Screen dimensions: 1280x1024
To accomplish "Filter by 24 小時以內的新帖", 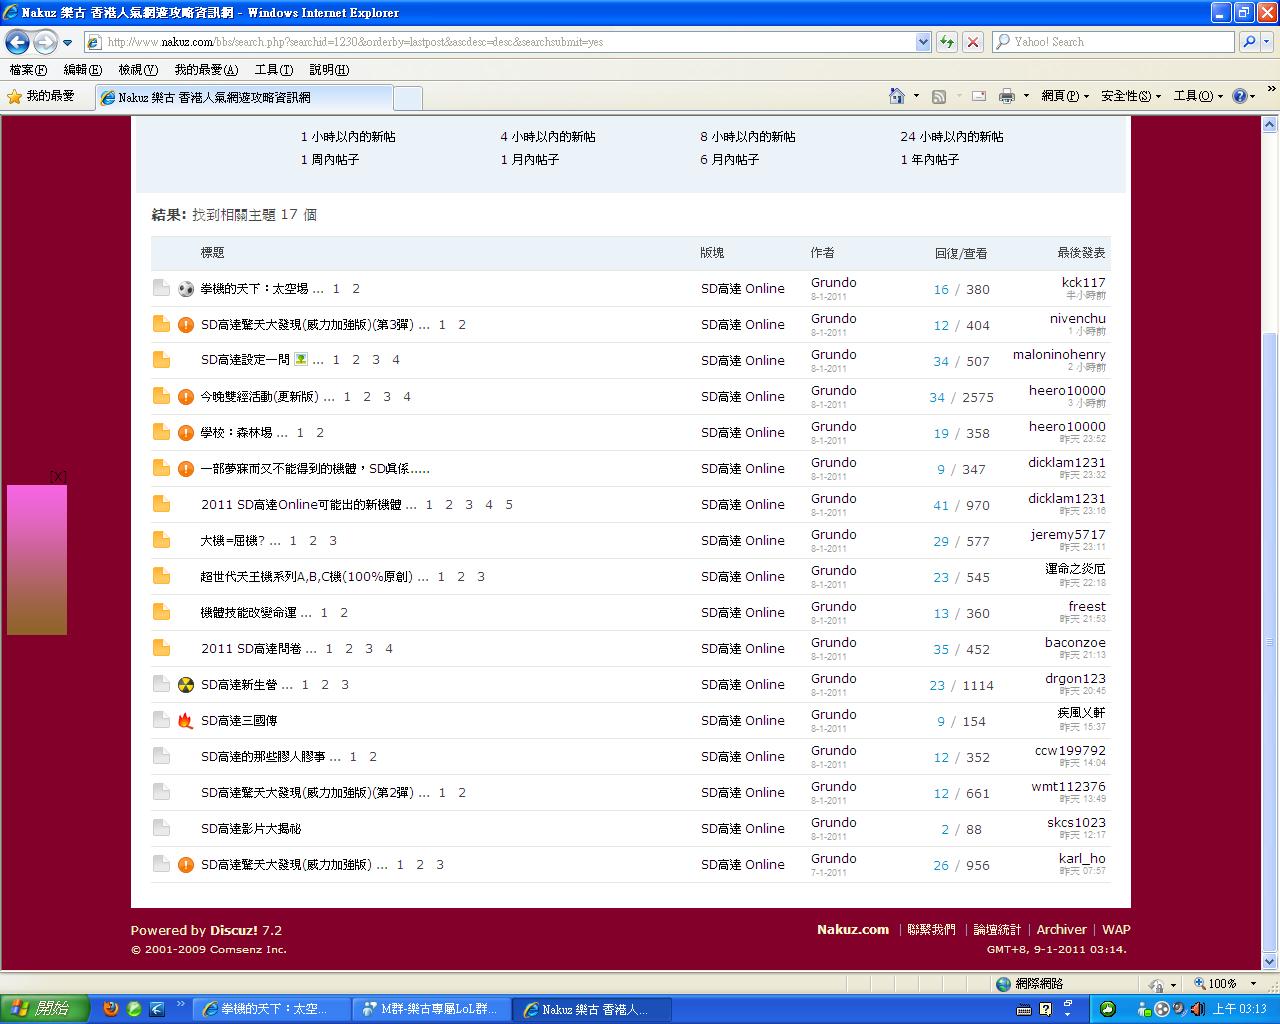I will (951, 137).
